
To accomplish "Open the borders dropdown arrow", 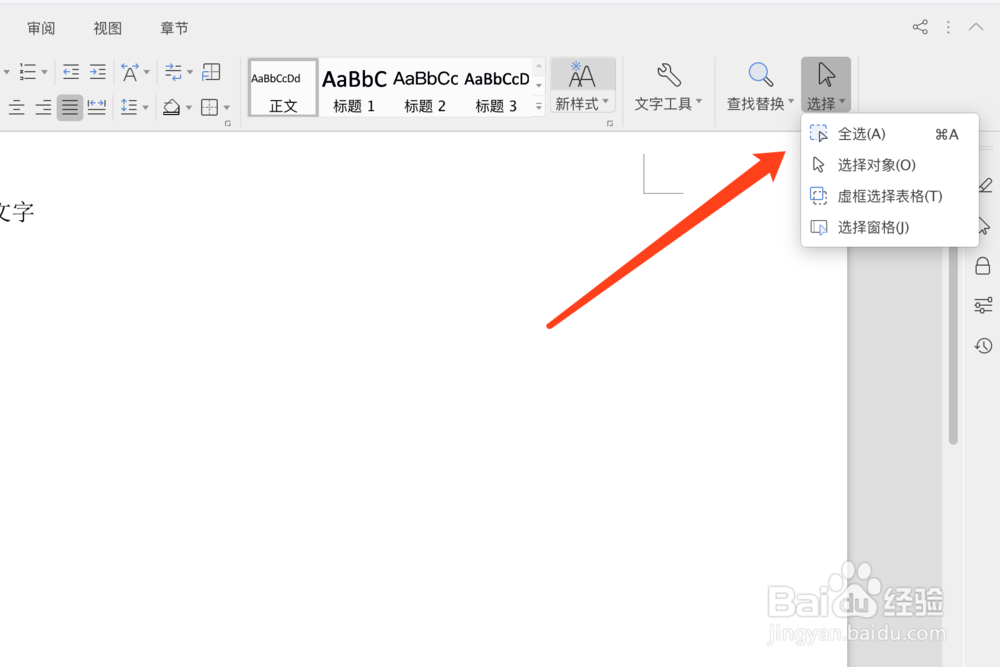I will click(227, 107).
